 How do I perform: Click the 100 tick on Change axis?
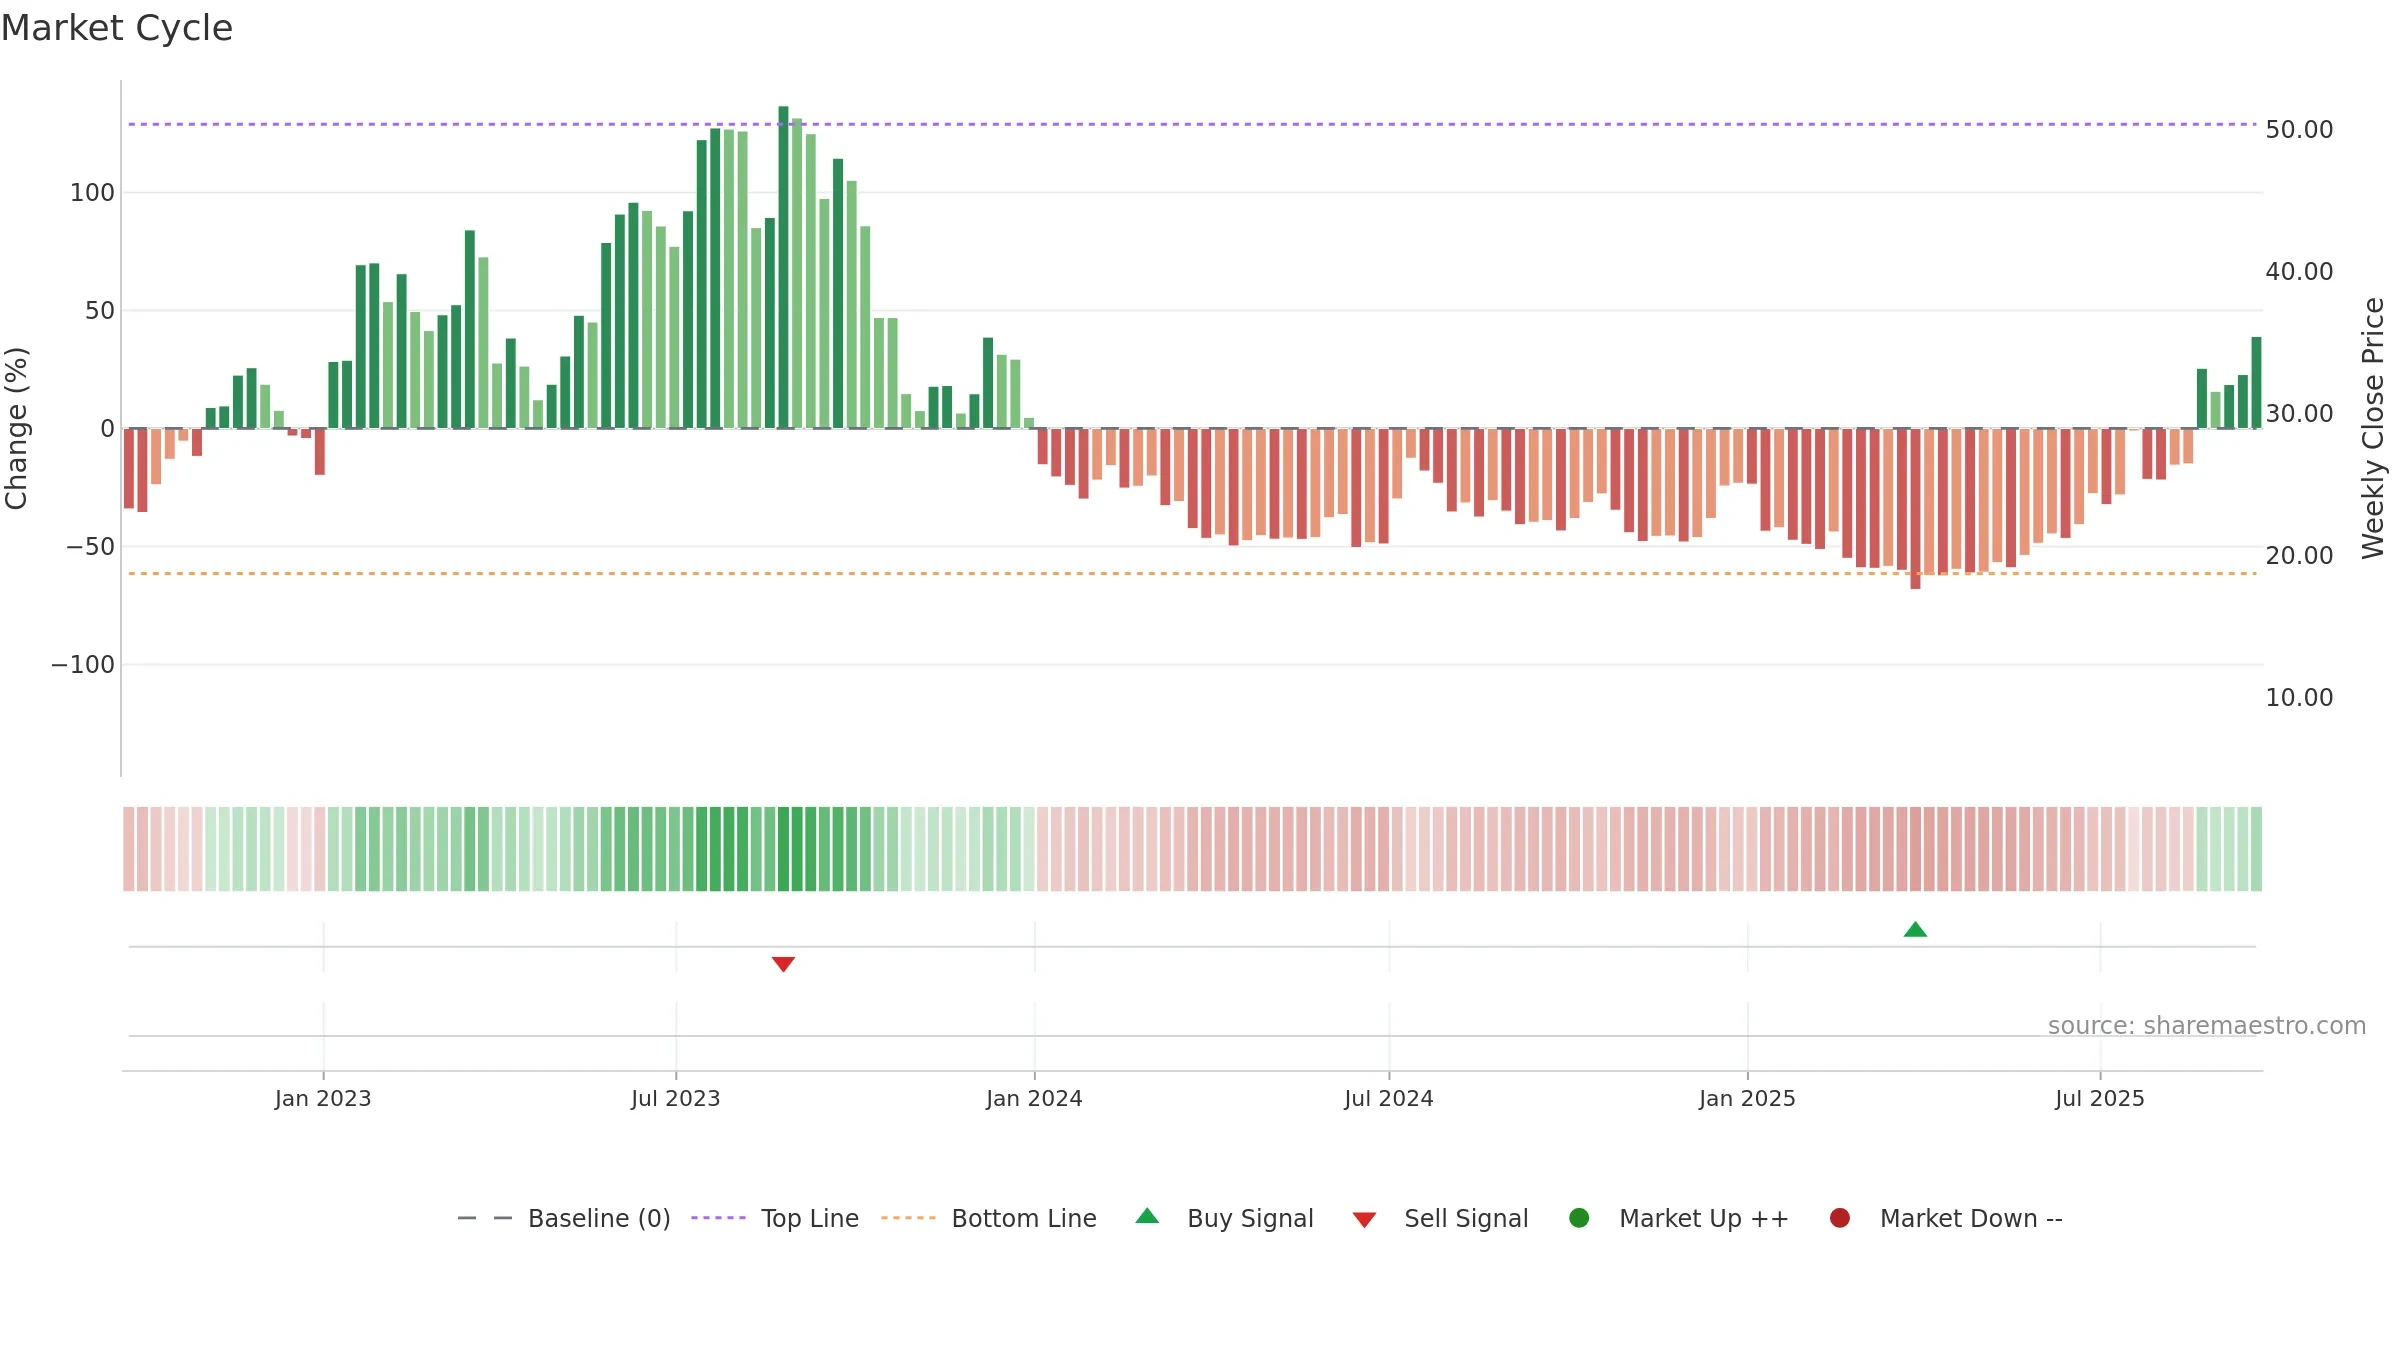[92, 193]
